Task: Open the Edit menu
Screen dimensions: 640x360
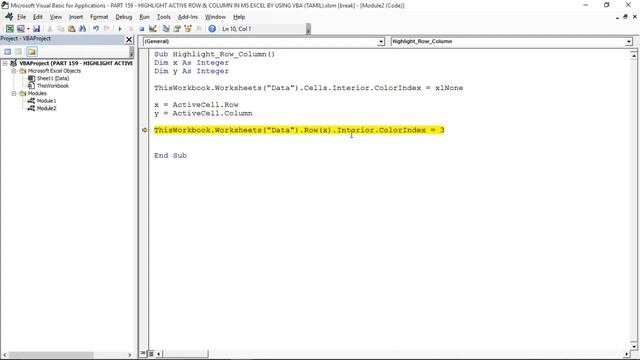Action: [x=38, y=17]
